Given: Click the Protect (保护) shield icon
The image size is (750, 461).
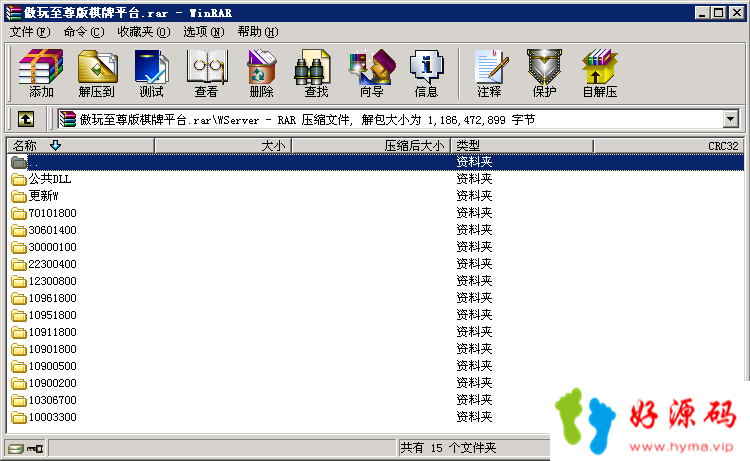Looking at the screenshot, I should pos(544,73).
